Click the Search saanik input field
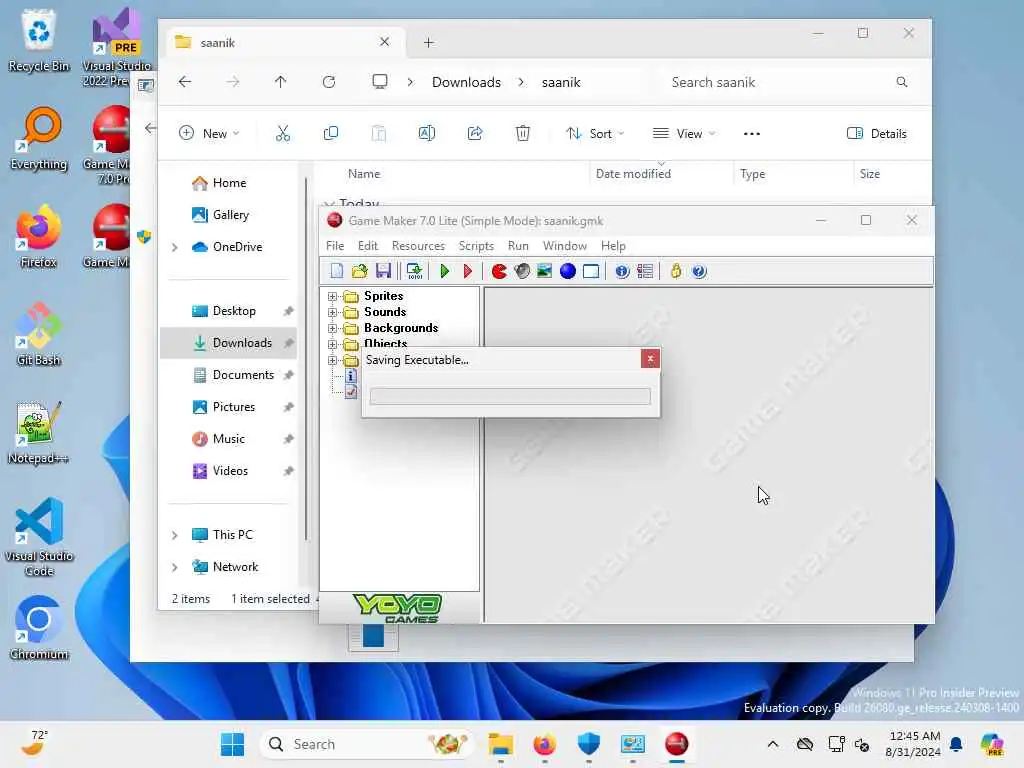The width and height of the screenshot is (1024, 768). [x=790, y=82]
